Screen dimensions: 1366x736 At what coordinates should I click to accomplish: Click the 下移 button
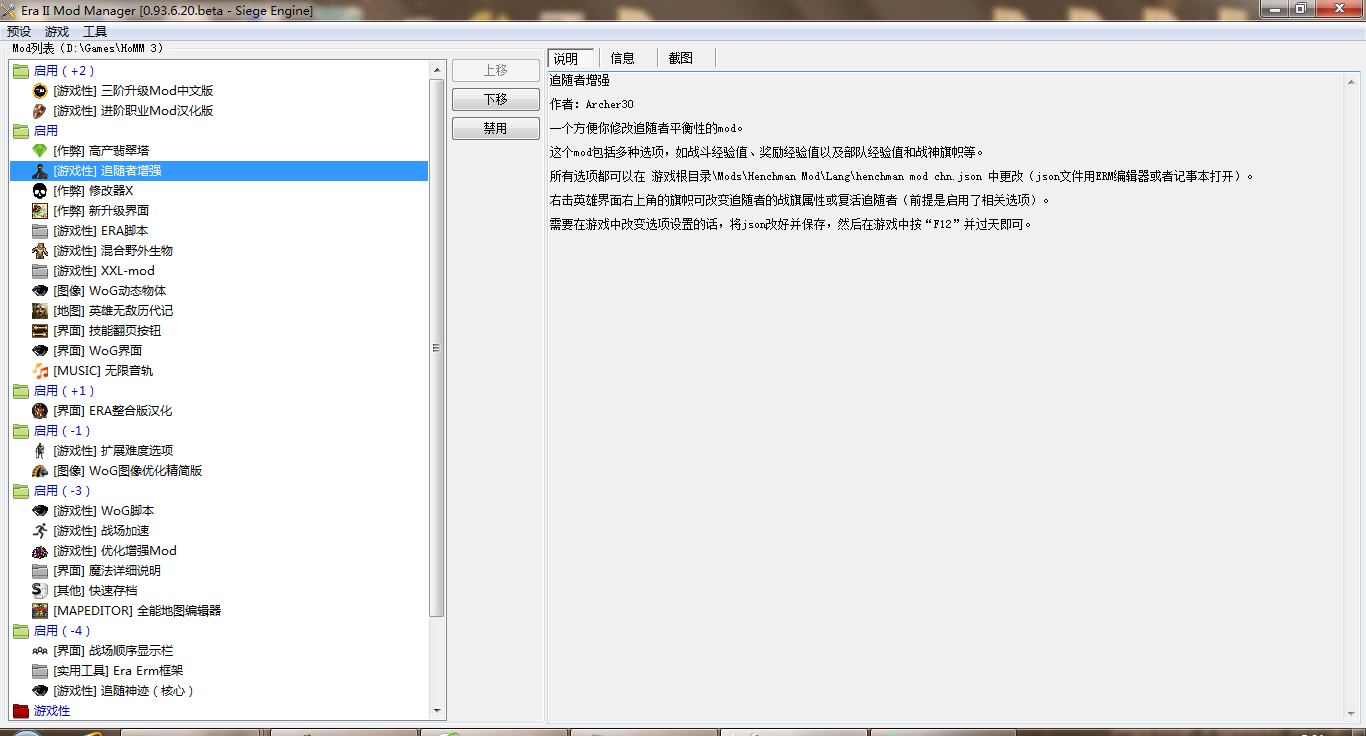coord(495,100)
